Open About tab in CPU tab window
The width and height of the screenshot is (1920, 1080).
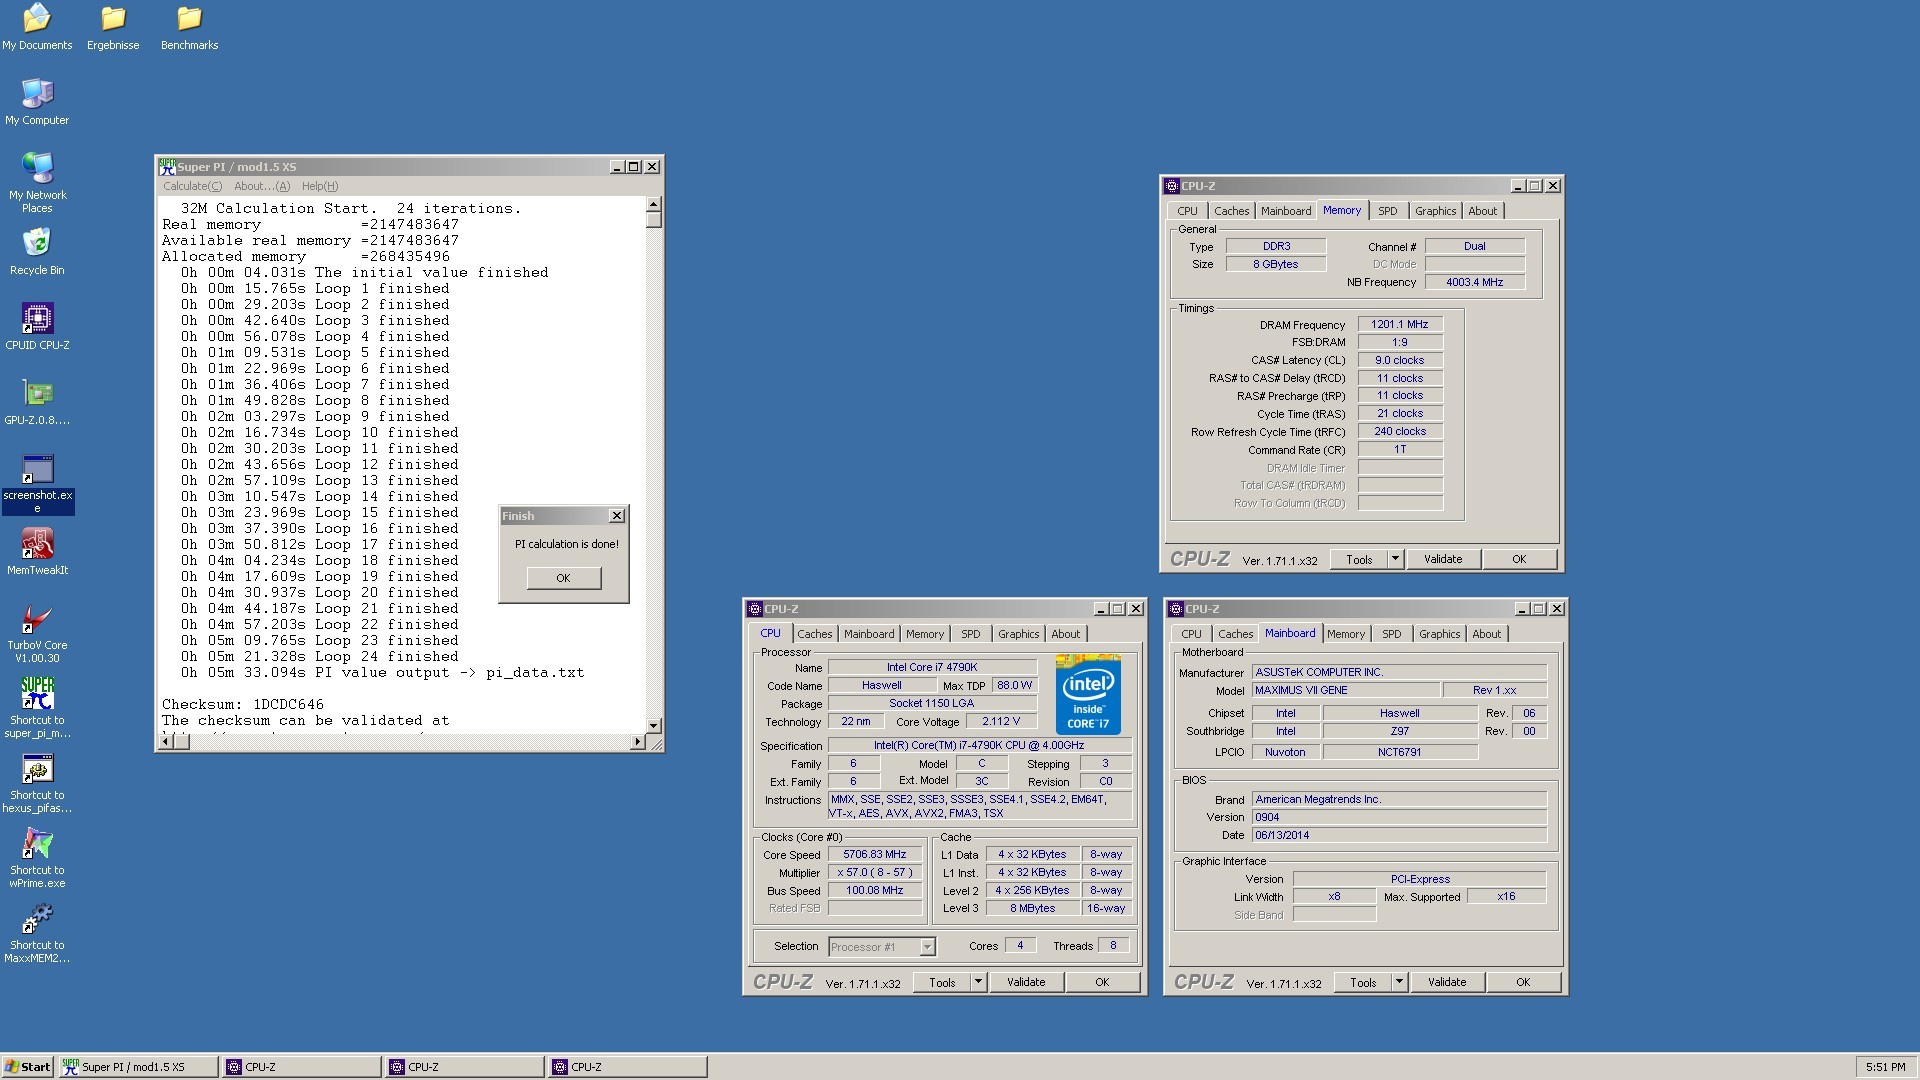point(1065,634)
